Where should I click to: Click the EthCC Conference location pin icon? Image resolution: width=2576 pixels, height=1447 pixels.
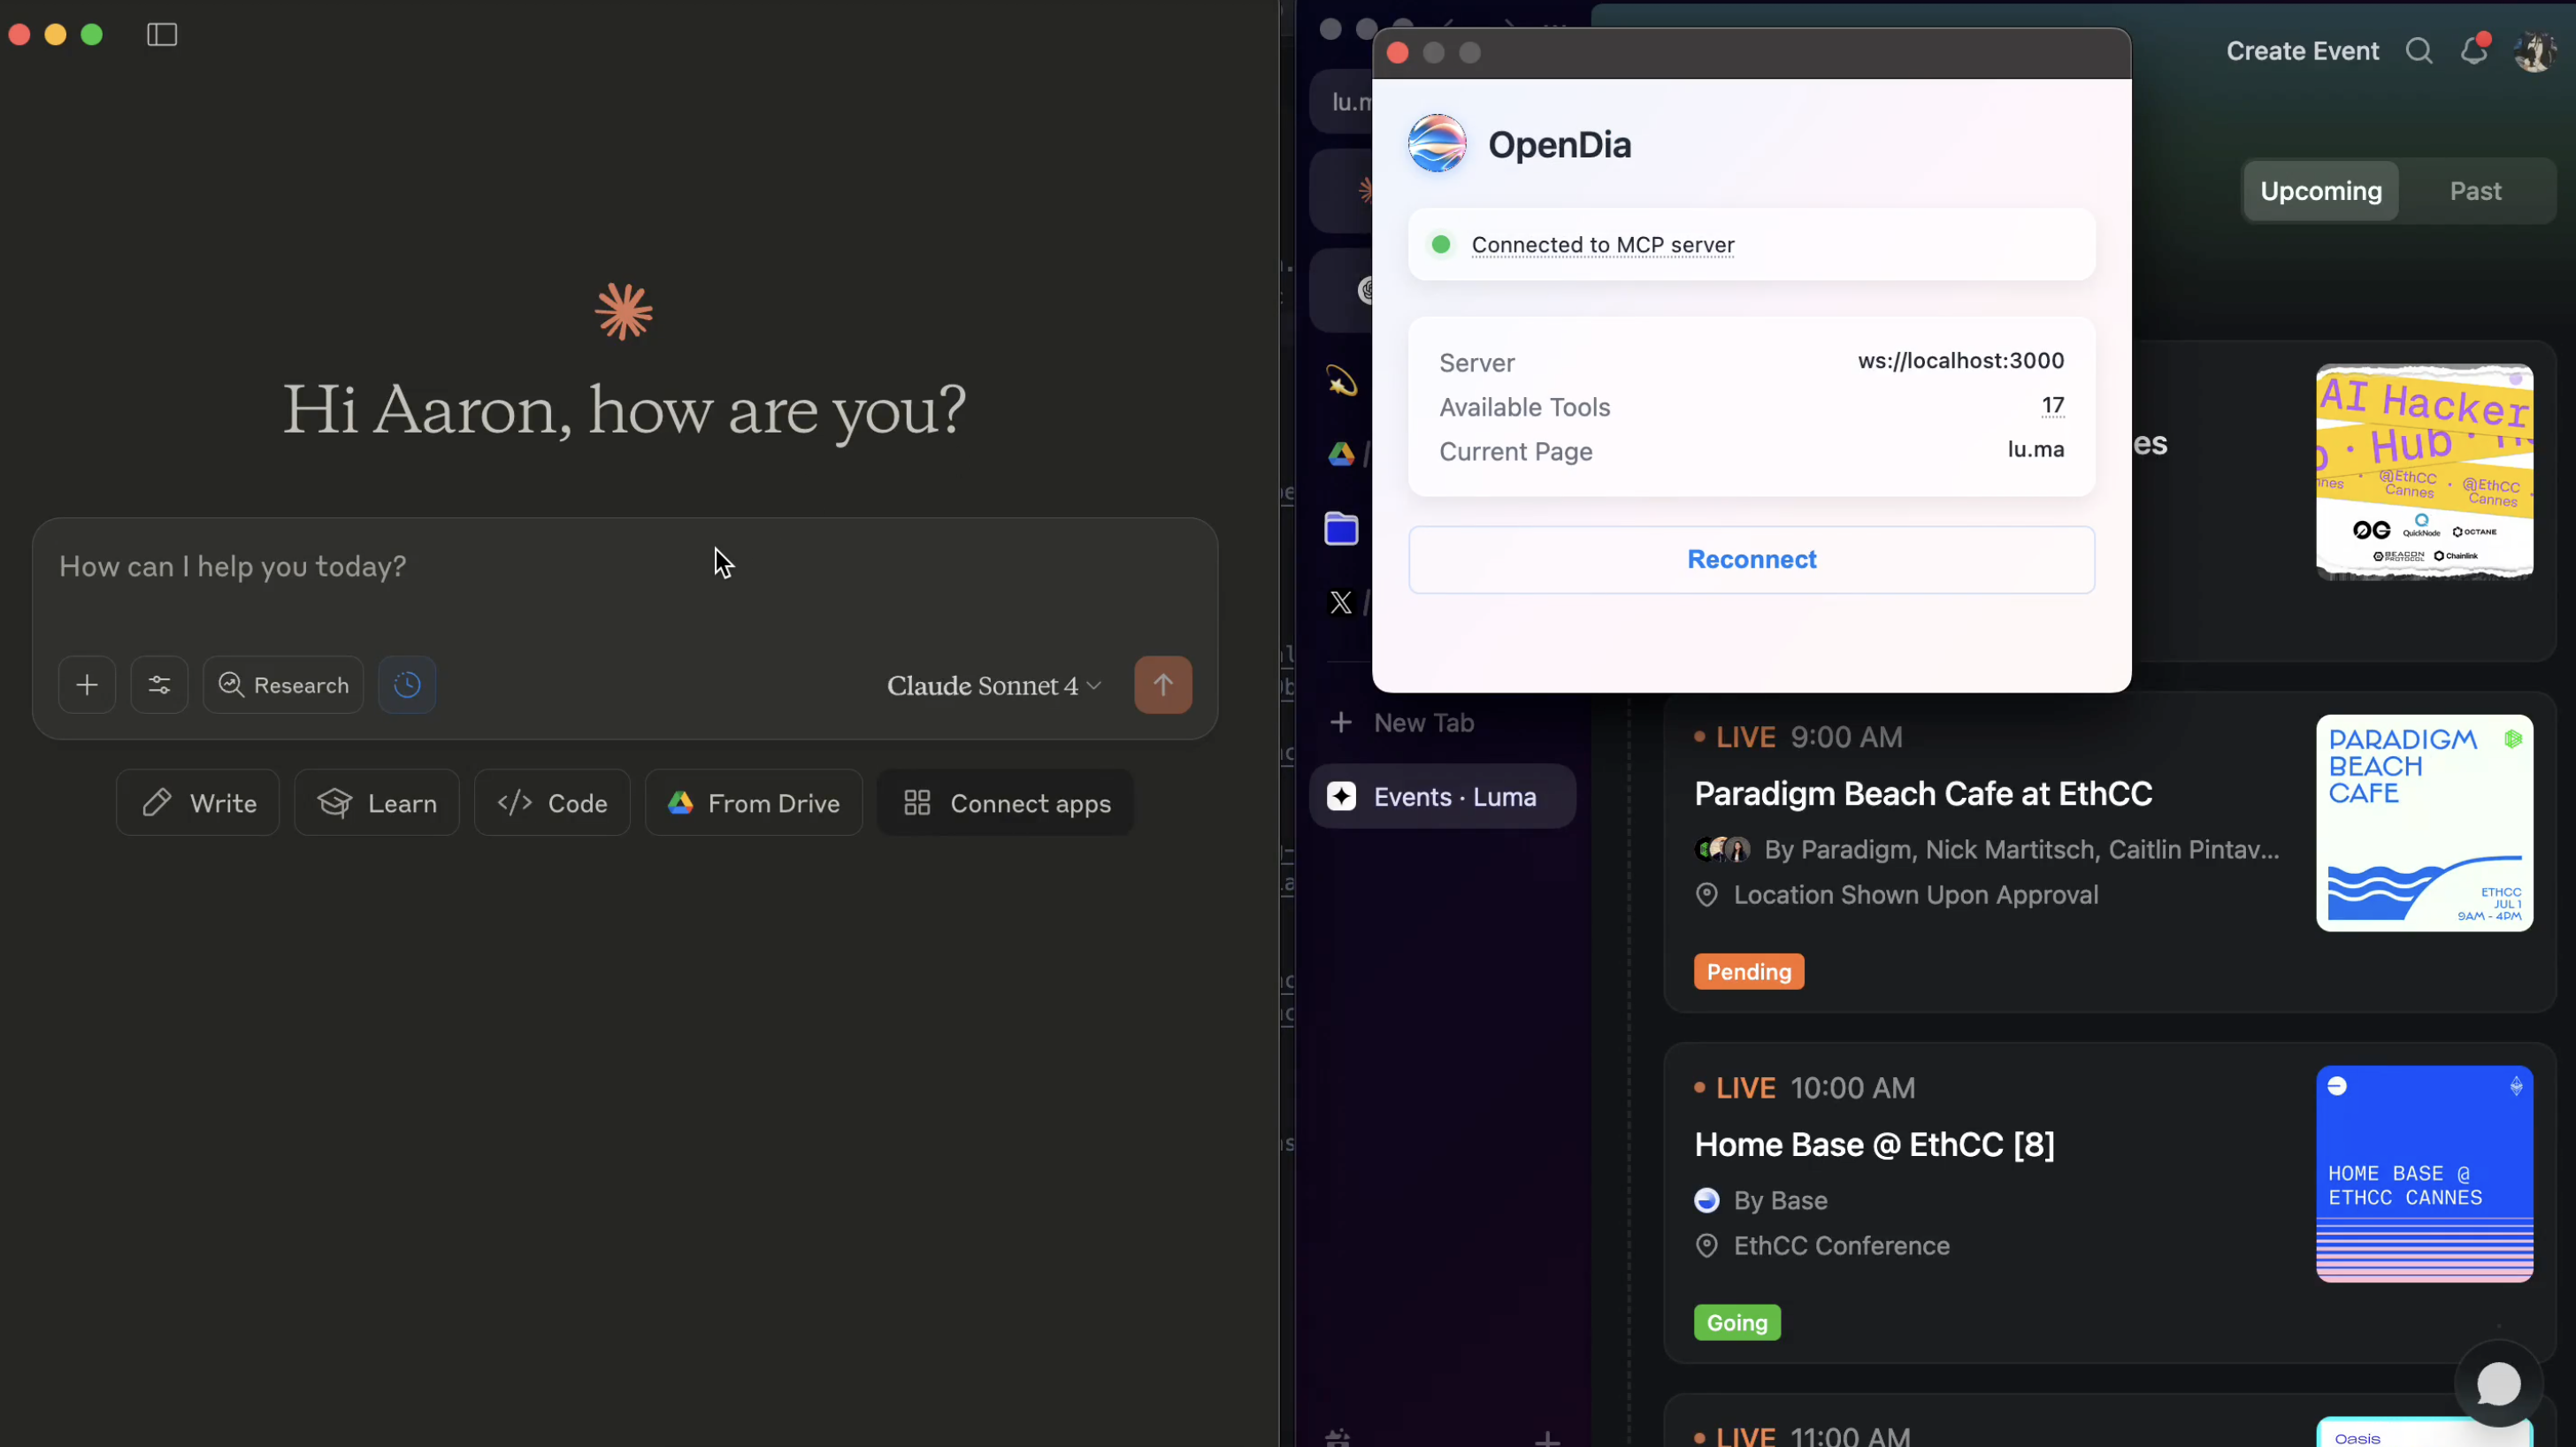pos(1707,1246)
